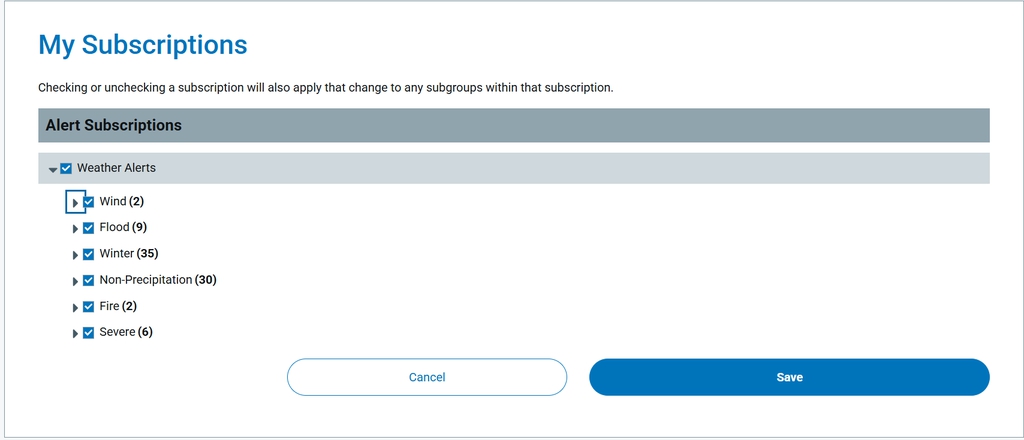This screenshot has width=1024, height=440.
Task: Click the Alert Subscriptions header bar
Action: point(513,126)
